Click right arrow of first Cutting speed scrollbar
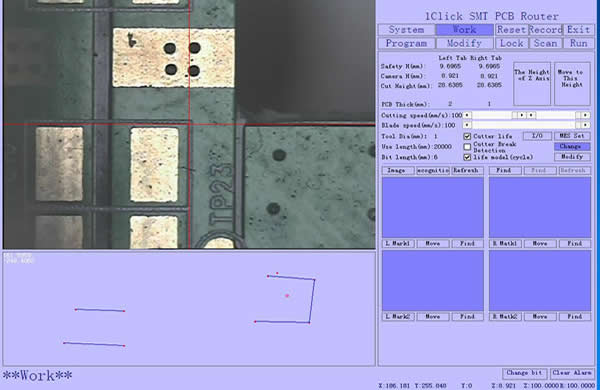 (x=522, y=115)
